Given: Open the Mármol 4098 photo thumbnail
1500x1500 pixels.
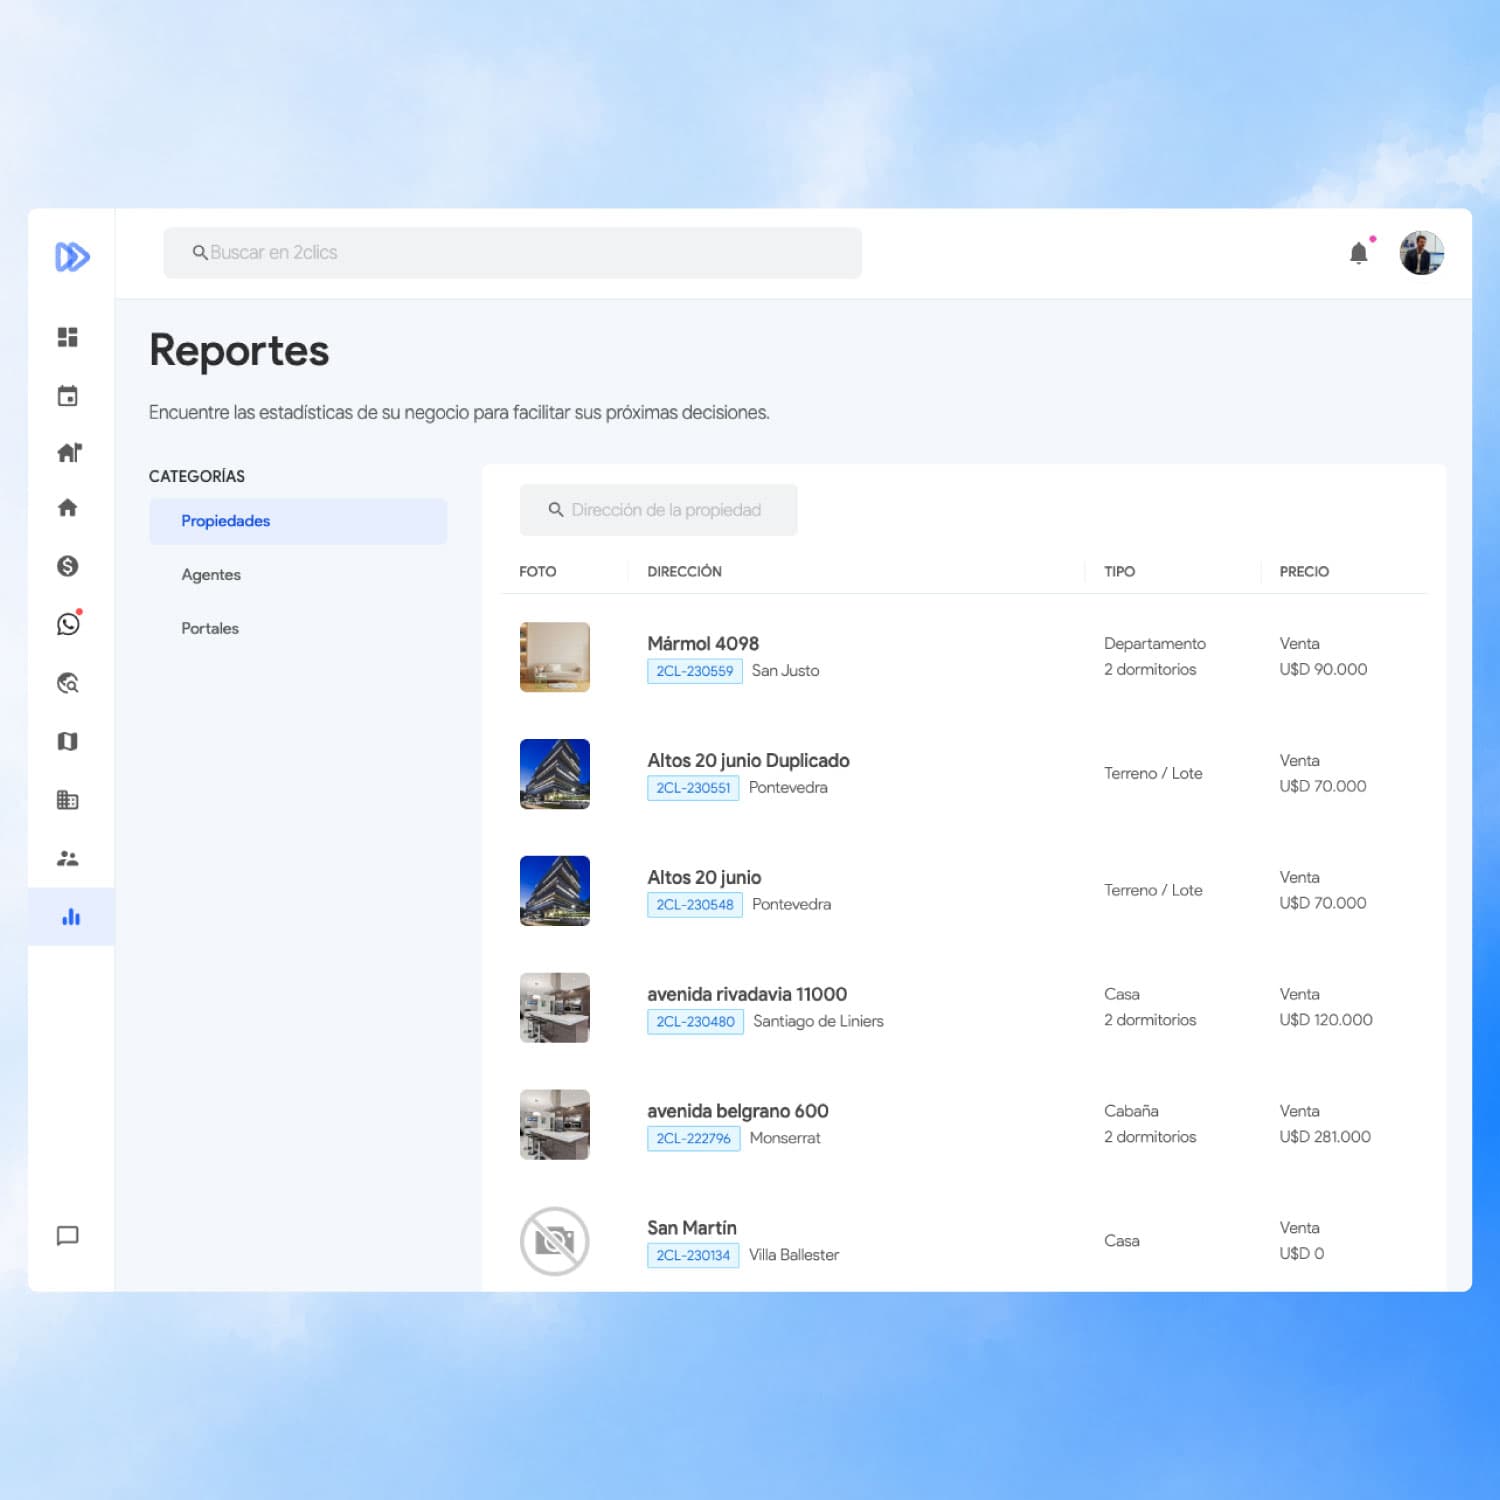Looking at the screenshot, I should point(555,657).
